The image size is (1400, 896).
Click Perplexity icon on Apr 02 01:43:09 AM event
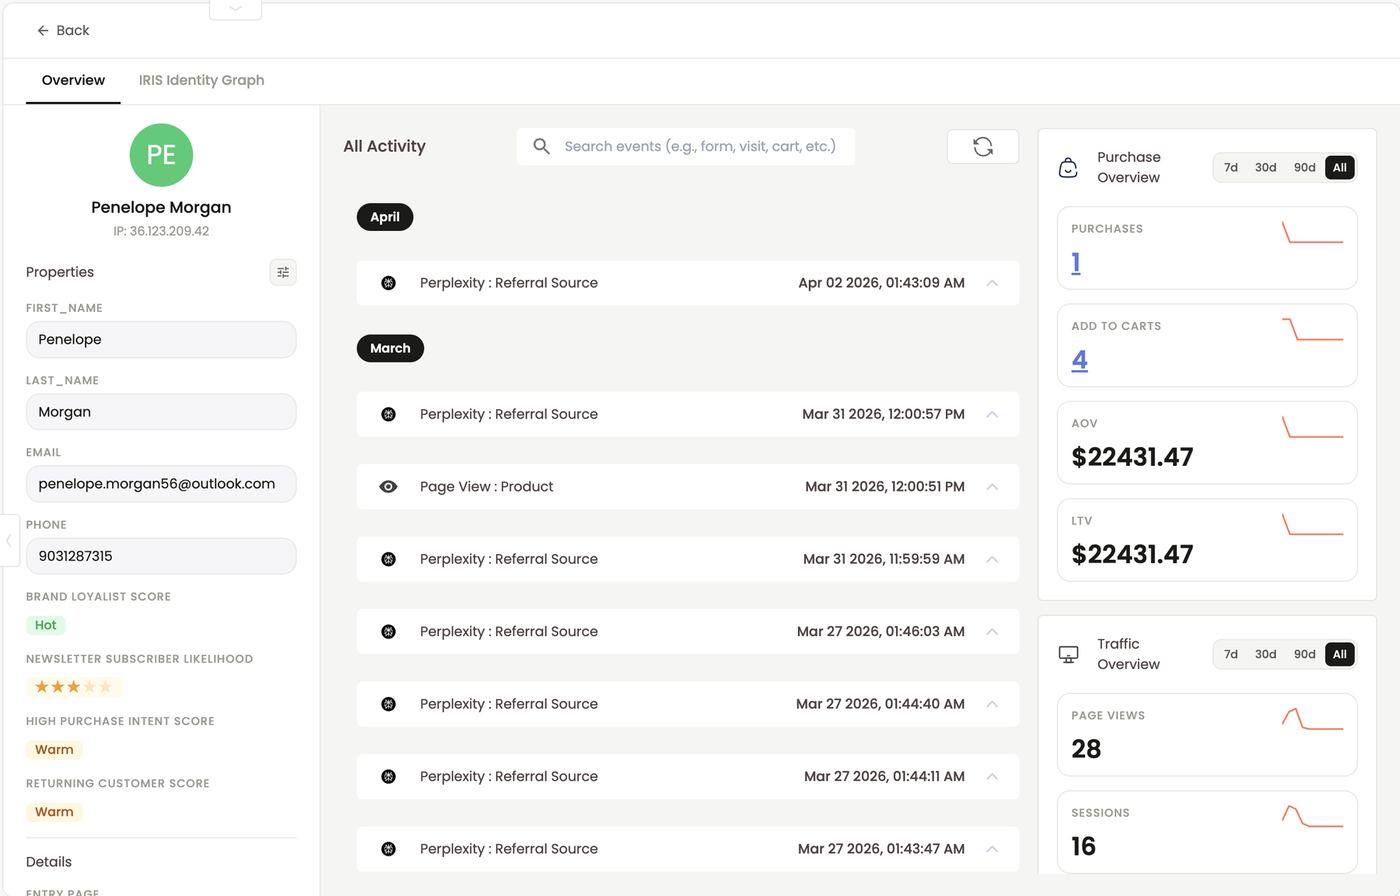pyautogui.click(x=389, y=283)
